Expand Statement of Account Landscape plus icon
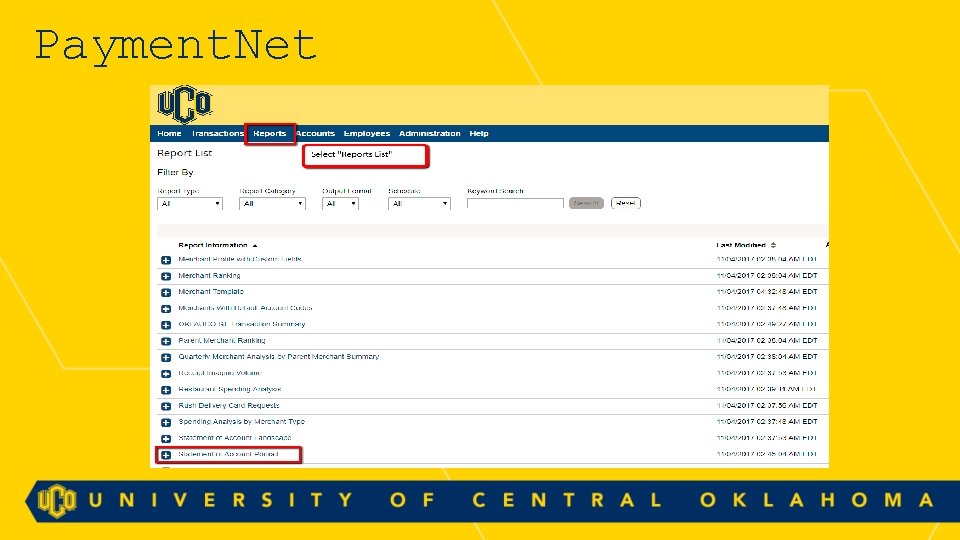 [x=166, y=439]
